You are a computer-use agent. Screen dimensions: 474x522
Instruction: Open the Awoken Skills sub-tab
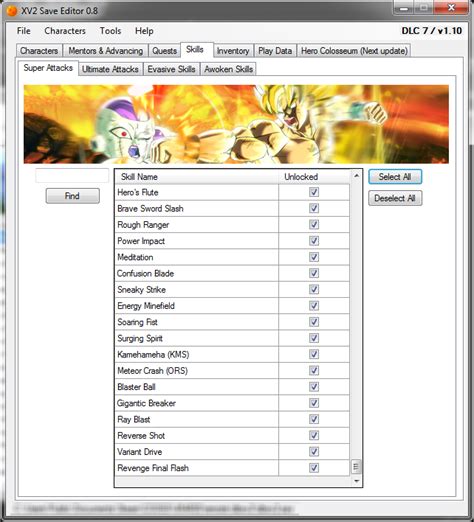228,69
